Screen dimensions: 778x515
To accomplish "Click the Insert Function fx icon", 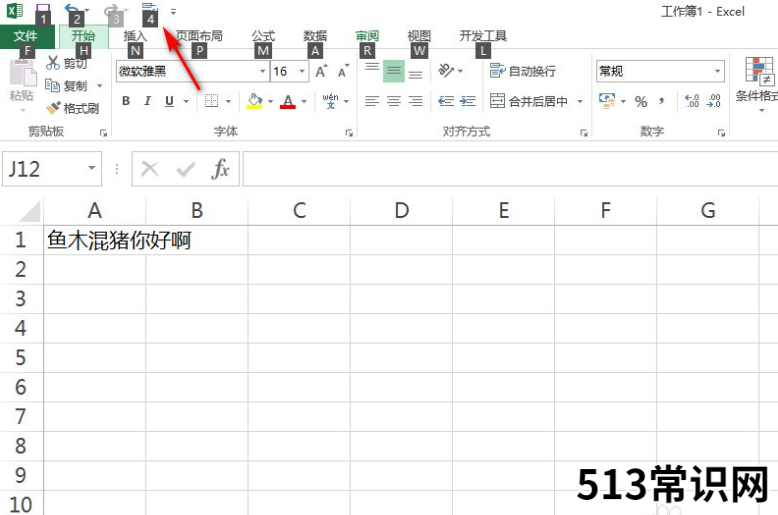I will tap(220, 169).
